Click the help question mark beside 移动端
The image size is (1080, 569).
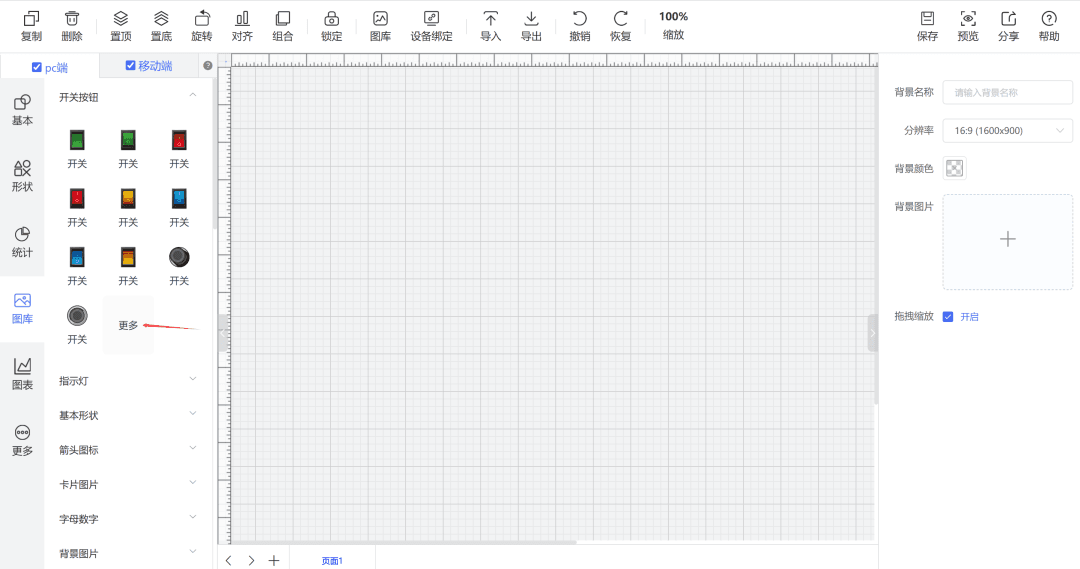208,66
